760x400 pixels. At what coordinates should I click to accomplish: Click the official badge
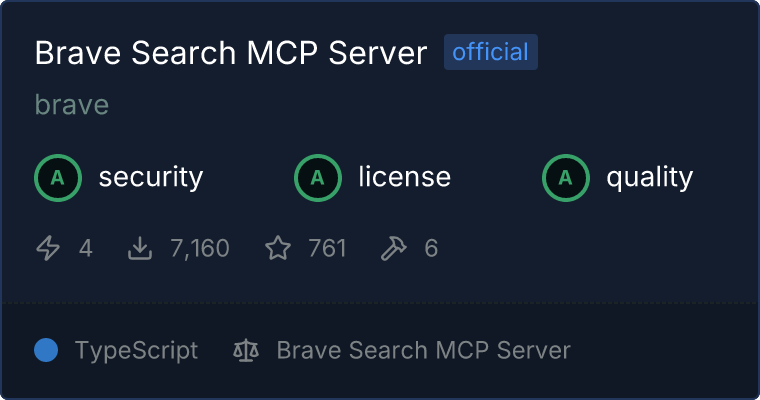coord(491,52)
